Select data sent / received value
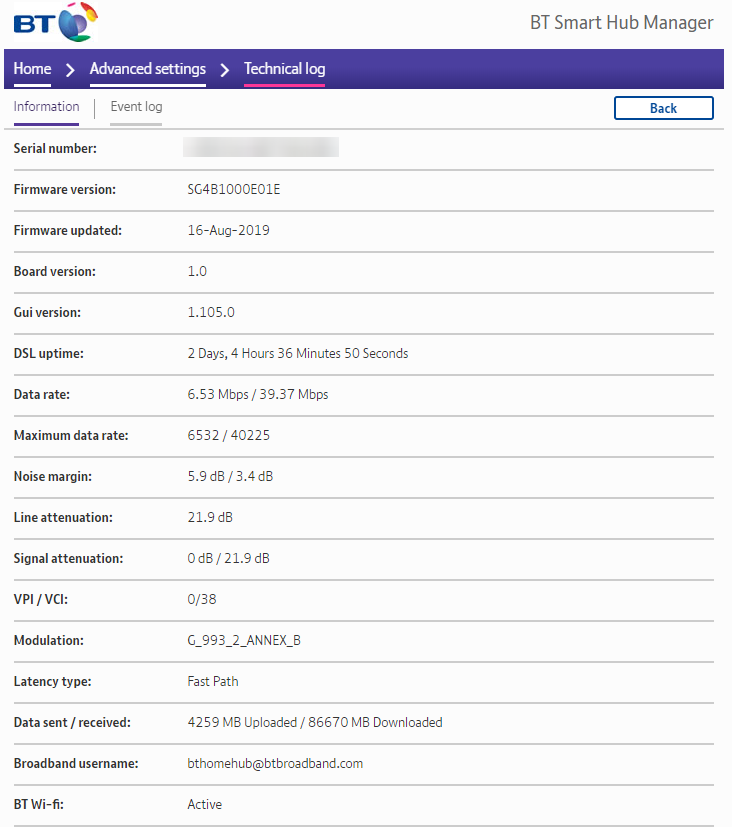732x827 pixels. coord(315,722)
